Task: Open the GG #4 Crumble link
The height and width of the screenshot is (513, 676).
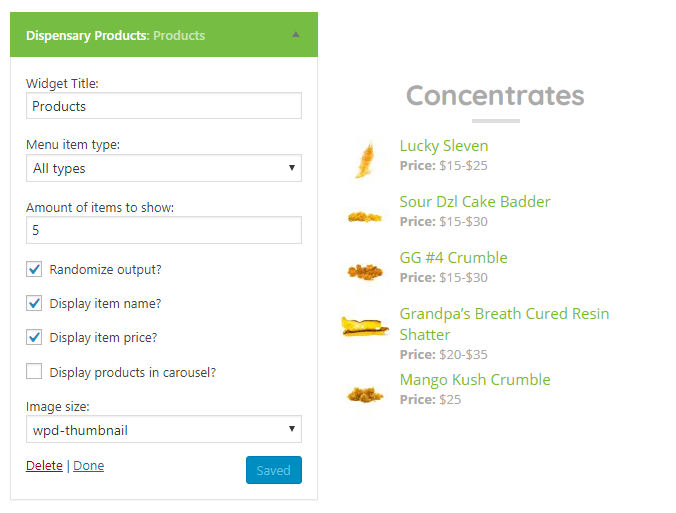Action: pyautogui.click(x=453, y=258)
